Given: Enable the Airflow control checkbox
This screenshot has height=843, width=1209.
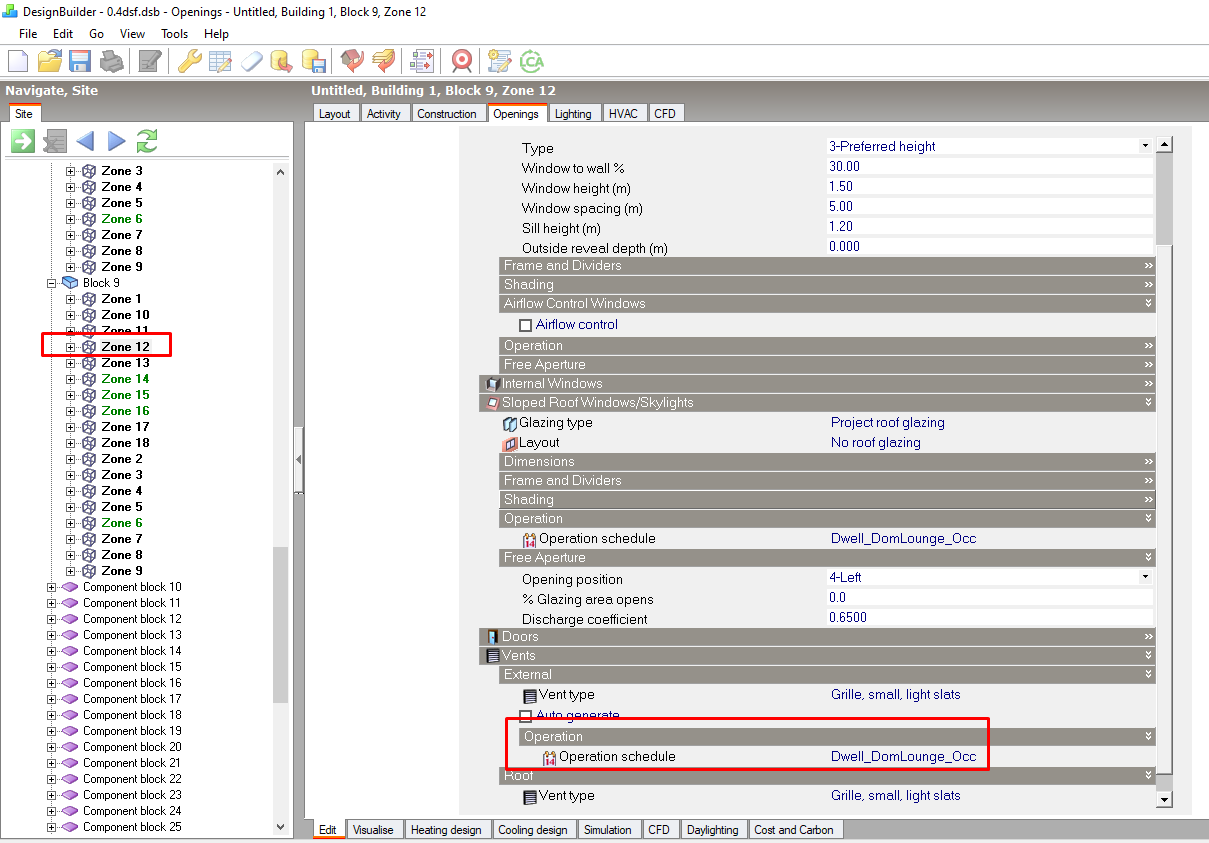Looking at the screenshot, I should (525, 325).
